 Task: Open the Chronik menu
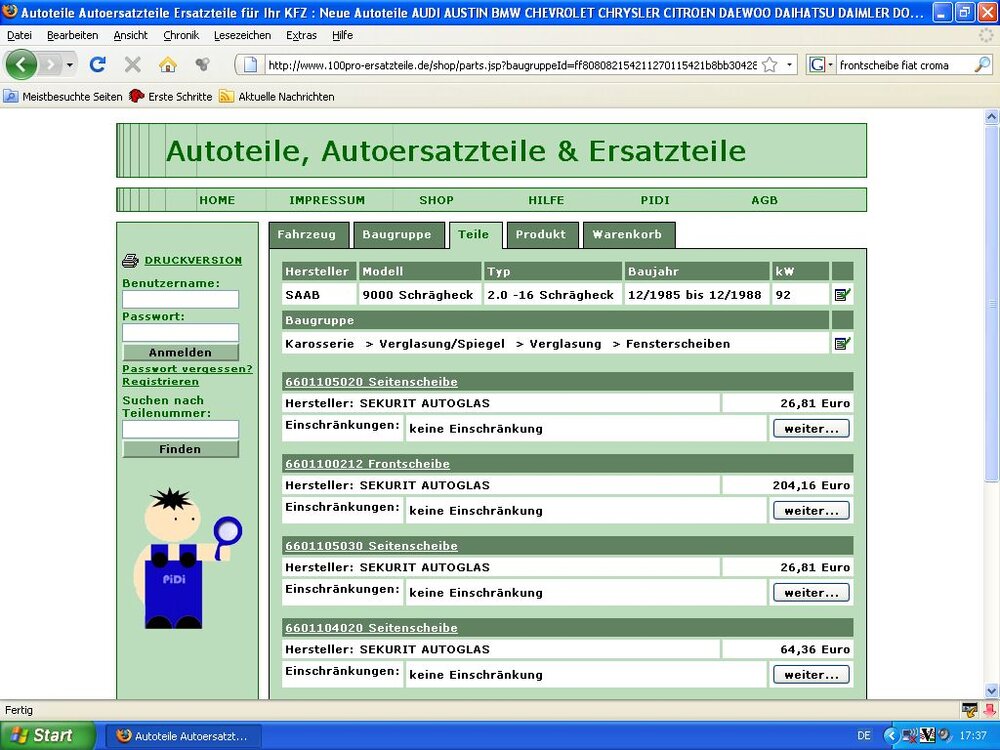(x=181, y=36)
